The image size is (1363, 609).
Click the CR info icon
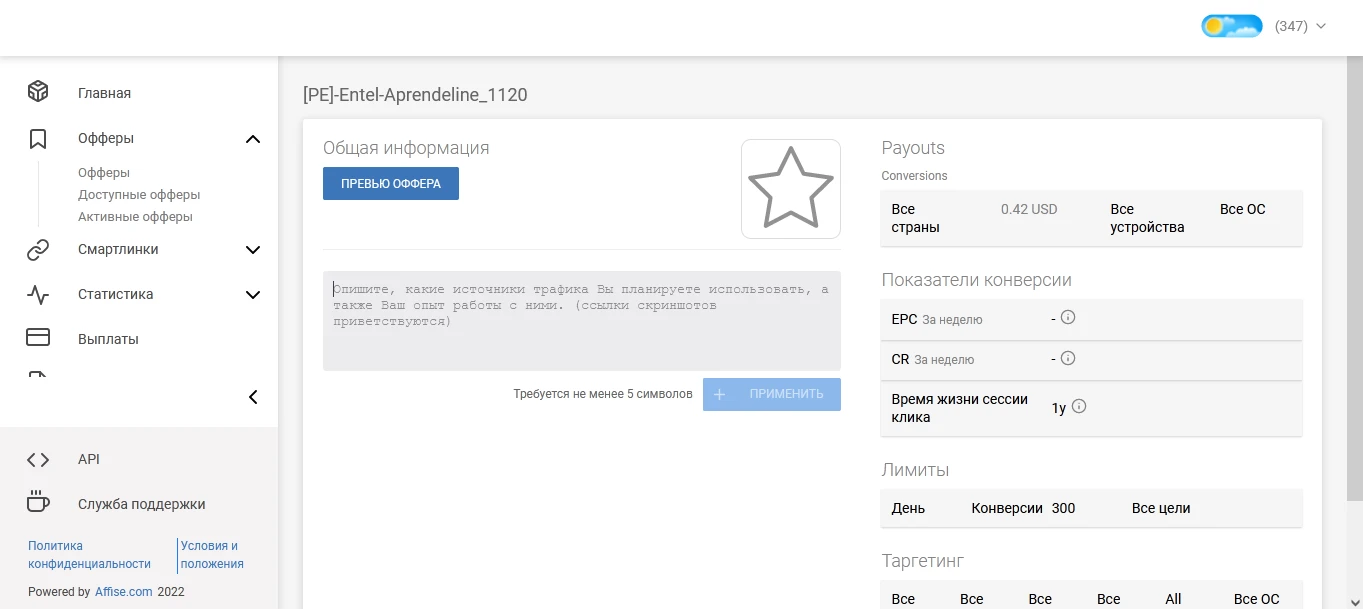coord(1068,358)
